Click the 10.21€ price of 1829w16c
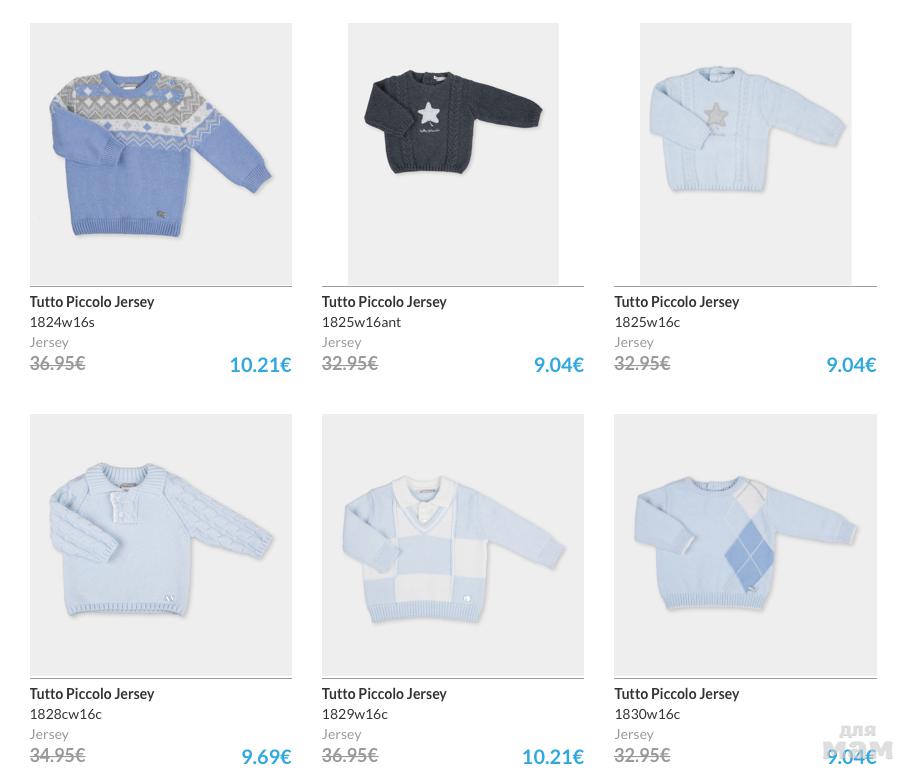This screenshot has height=774, width=908. pyautogui.click(x=552, y=757)
